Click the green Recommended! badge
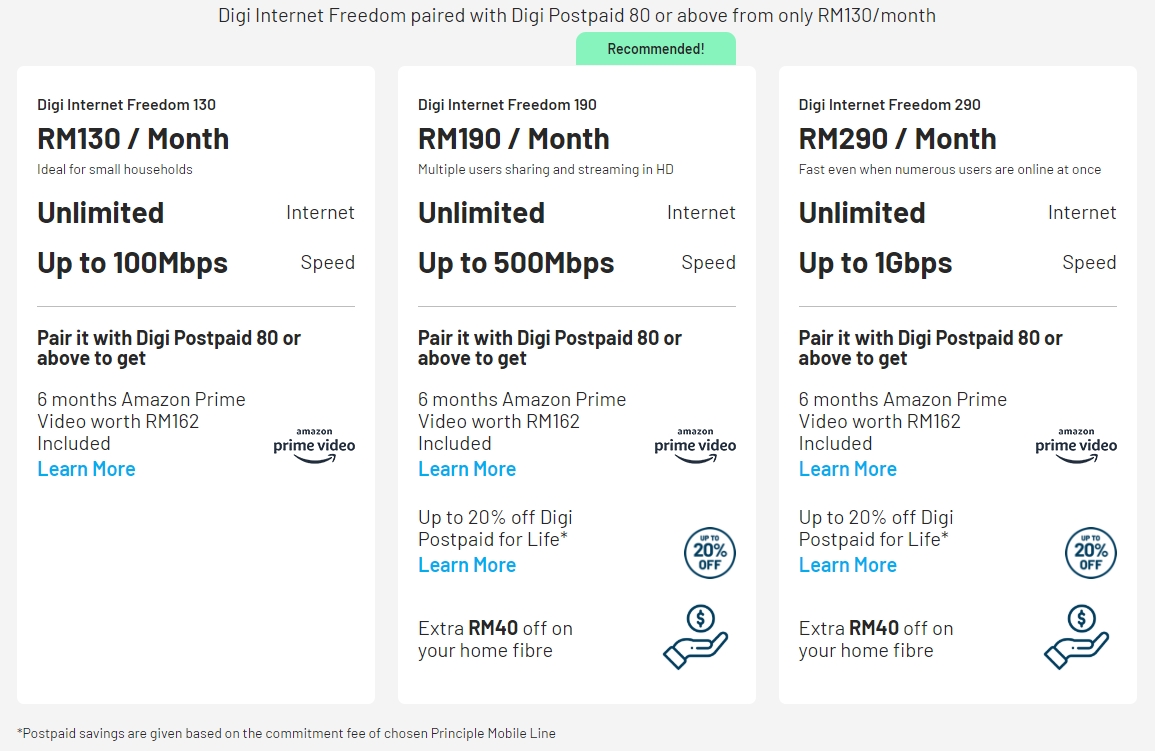1155x751 pixels. 656,49
